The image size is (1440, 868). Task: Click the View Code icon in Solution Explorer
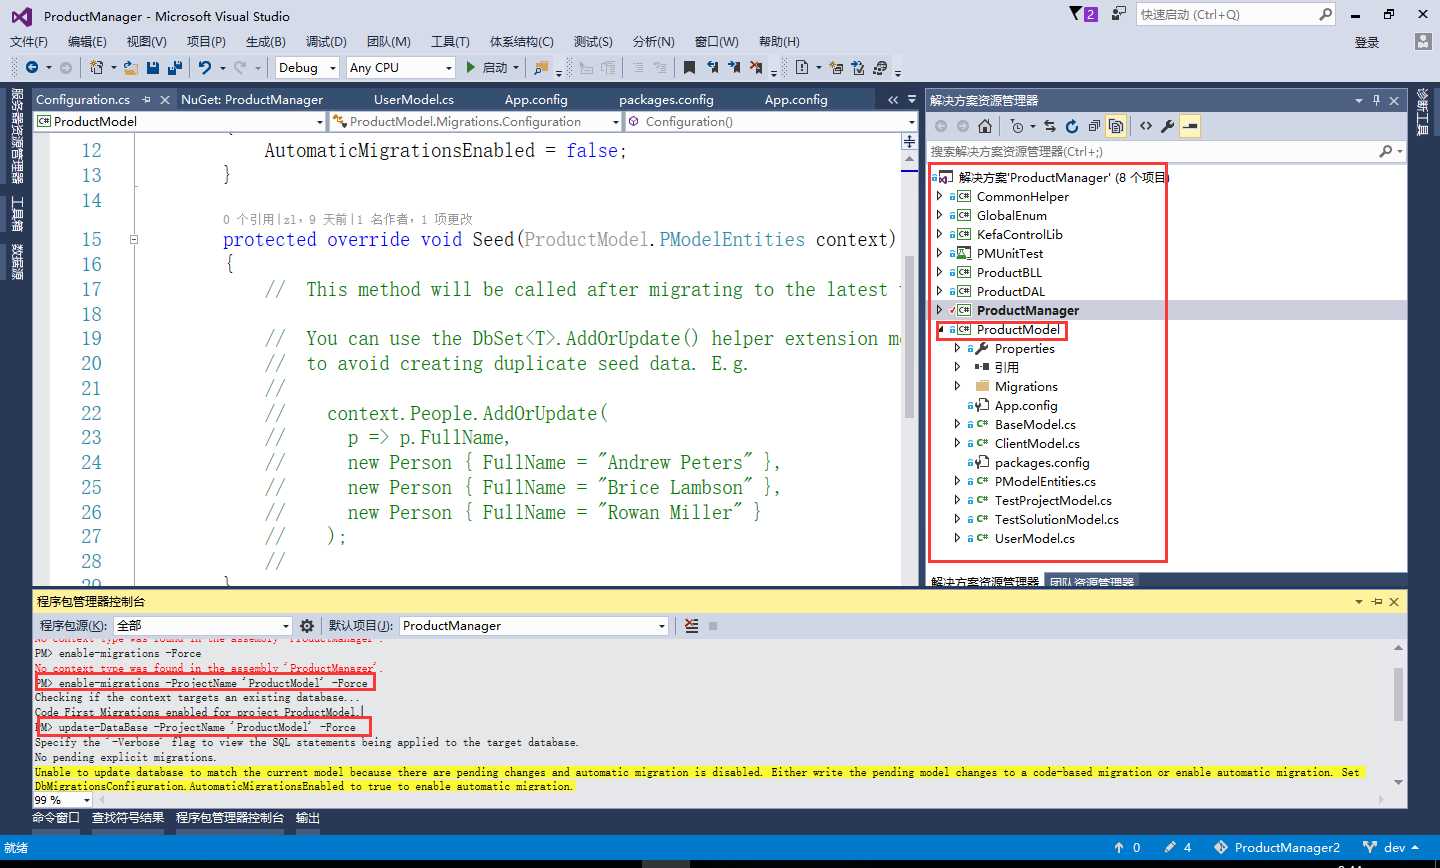pos(1146,126)
